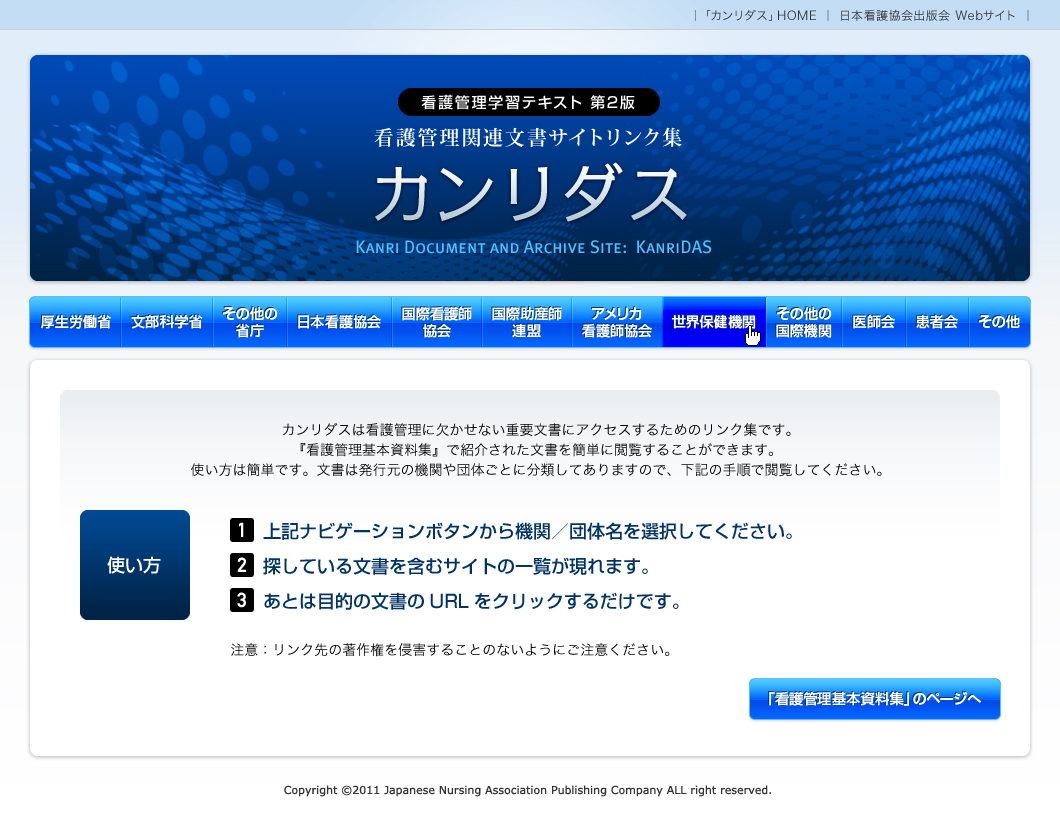Click the step 2 number icon

click(x=242, y=565)
